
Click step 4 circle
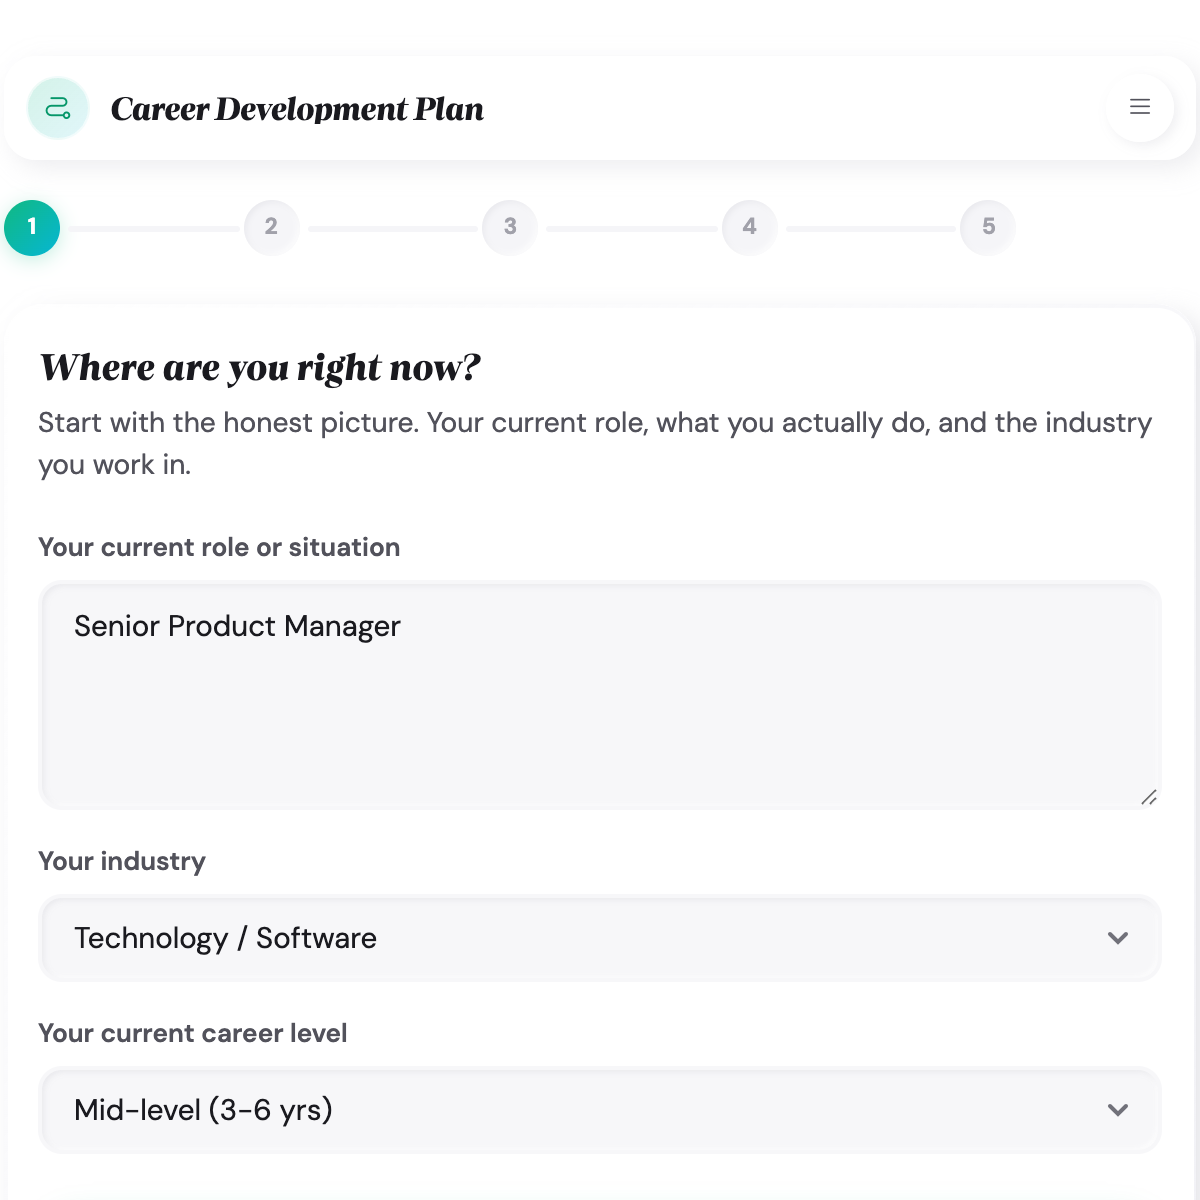click(x=749, y=228)
